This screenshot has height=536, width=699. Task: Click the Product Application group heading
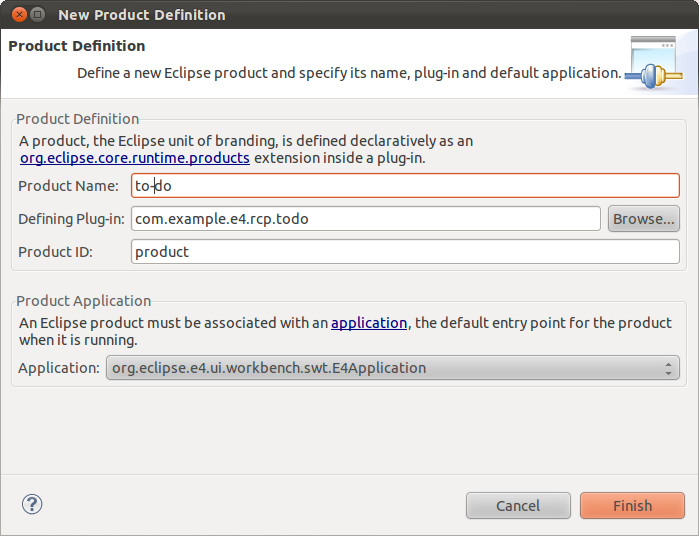[84, 301]
